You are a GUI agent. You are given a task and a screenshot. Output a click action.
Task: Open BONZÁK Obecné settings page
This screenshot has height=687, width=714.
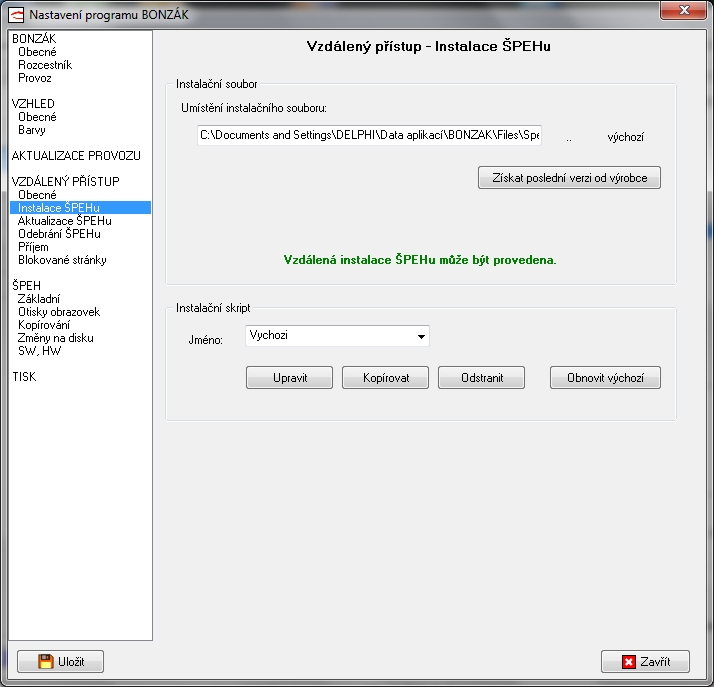[x=37, y=52]
